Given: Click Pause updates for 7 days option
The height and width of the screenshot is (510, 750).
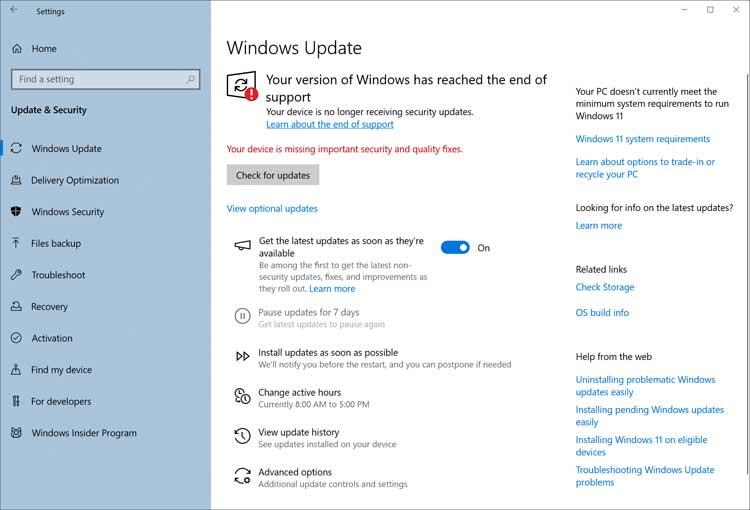Looking at the screenshot, I should (x=309, y=312).
